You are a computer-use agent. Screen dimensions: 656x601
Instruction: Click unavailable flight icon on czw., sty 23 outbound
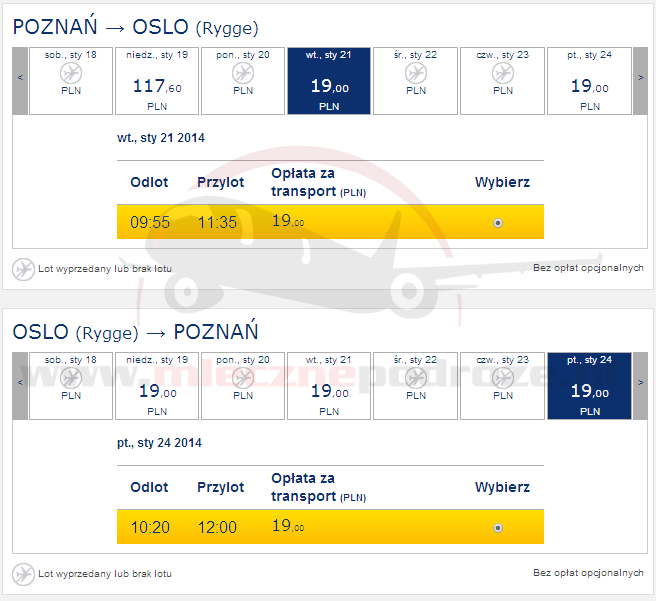tap(503, 74)
